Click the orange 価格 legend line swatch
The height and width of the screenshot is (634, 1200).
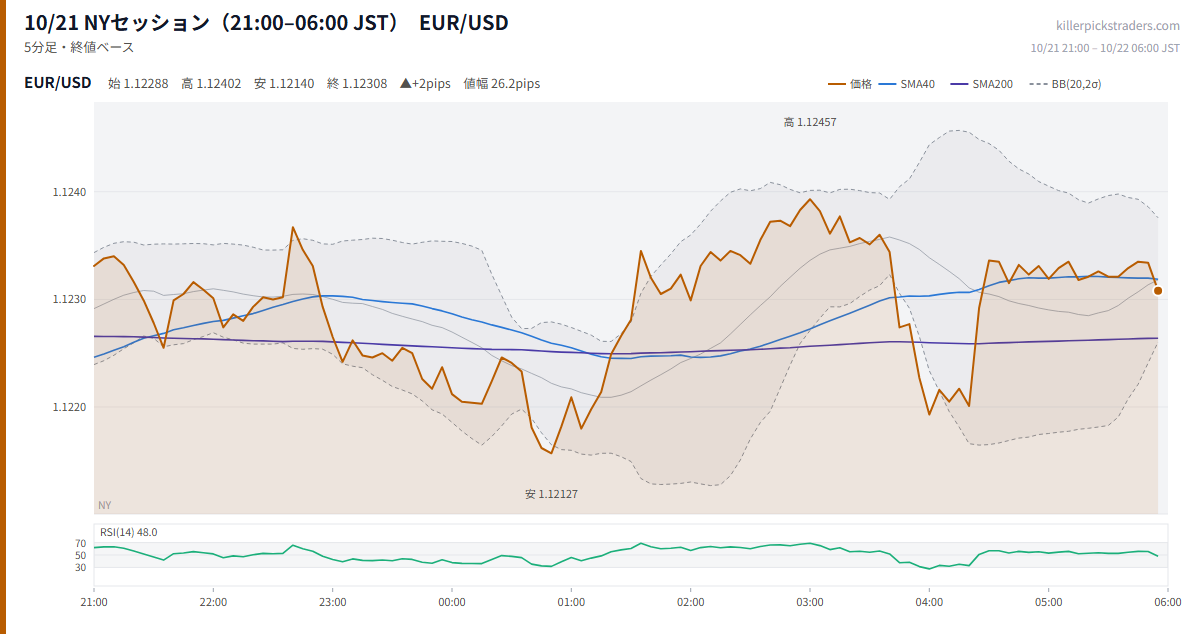(837, 84)
